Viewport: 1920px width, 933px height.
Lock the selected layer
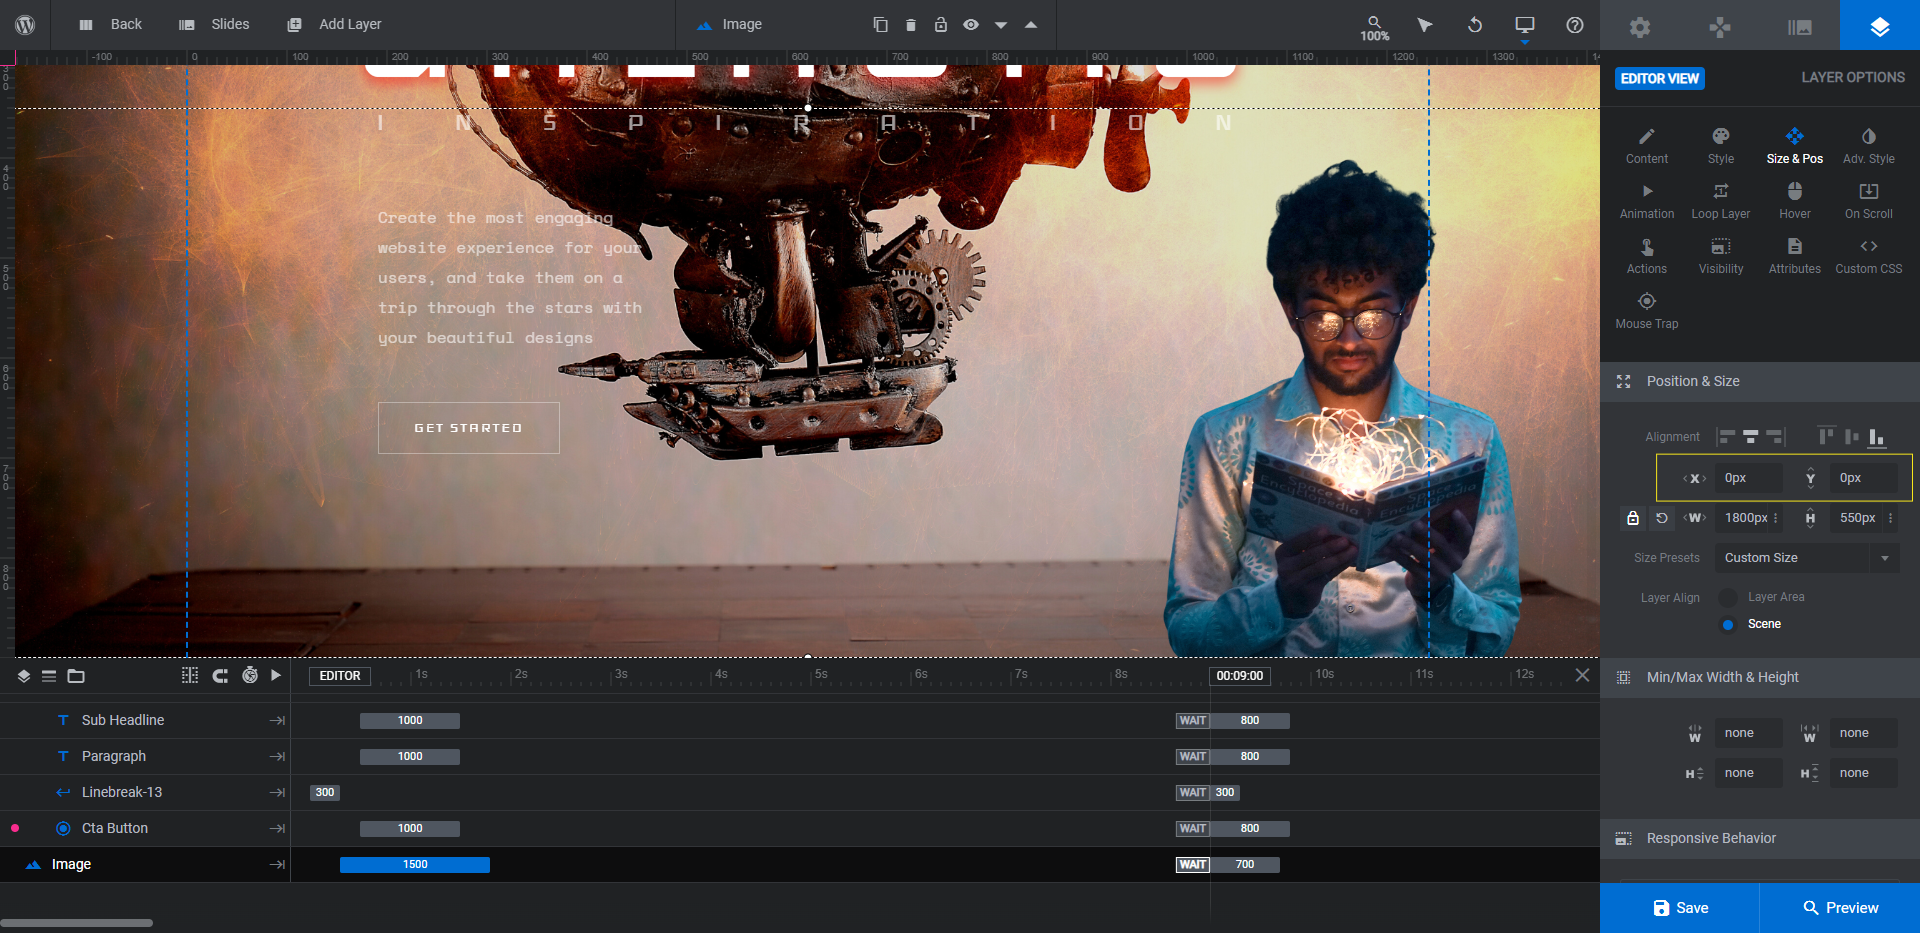coord(941,25)
